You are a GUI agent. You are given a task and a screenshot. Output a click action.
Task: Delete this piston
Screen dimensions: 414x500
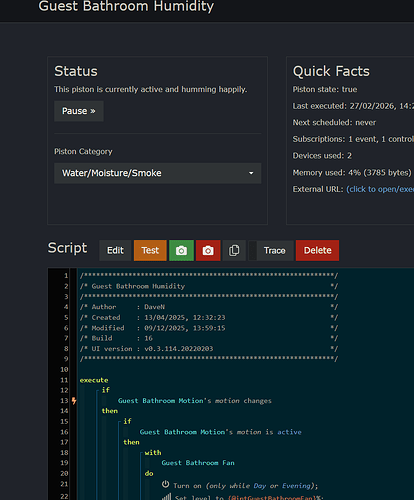(317, 250)
